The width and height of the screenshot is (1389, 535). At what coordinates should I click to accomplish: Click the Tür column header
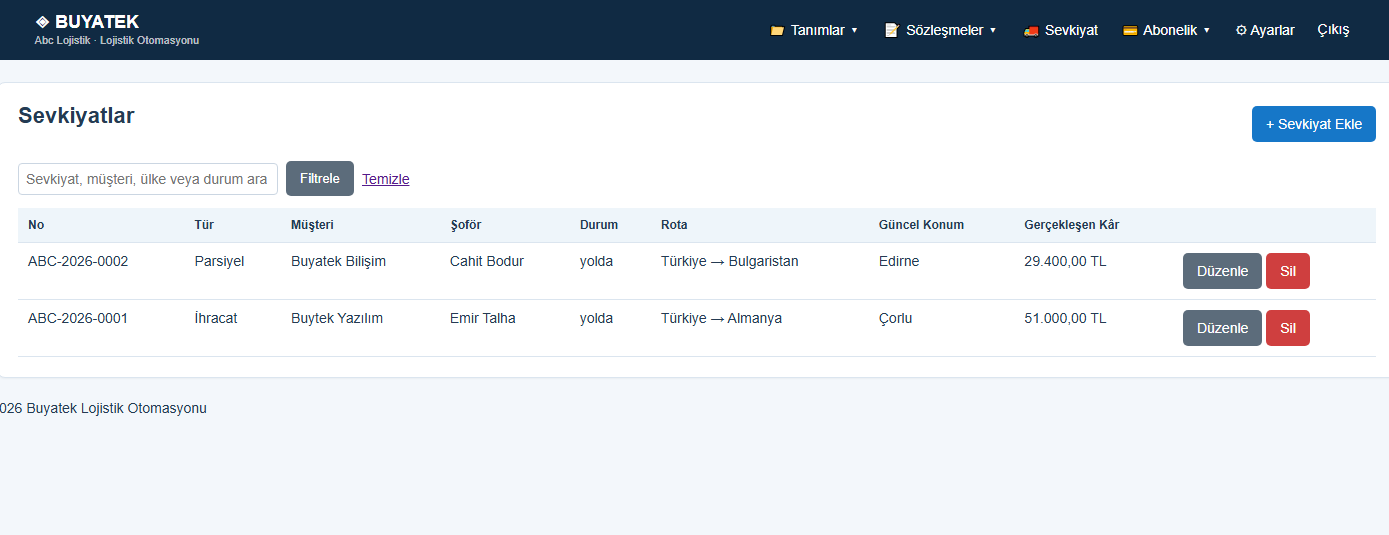click(204, 225)
